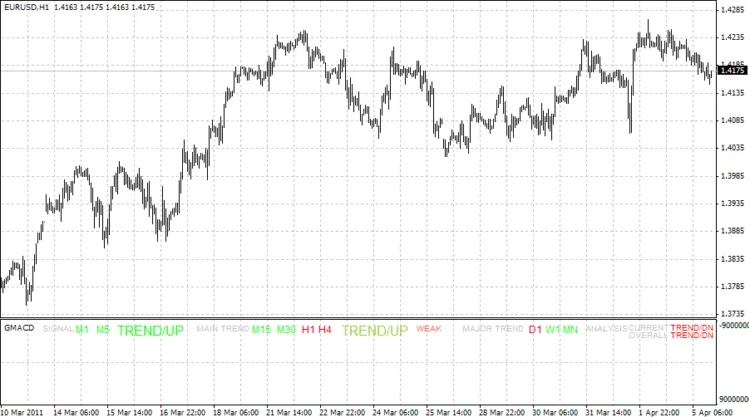Click the 1.3985 price axis label
Viewport: 749px width, 417px height.
pos(732,176)
